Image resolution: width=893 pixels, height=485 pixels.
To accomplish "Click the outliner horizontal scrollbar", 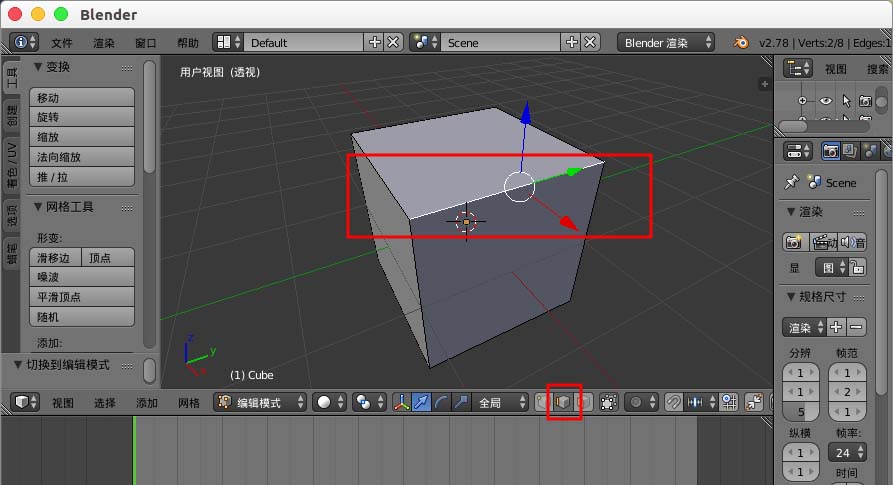I will 824,126.
